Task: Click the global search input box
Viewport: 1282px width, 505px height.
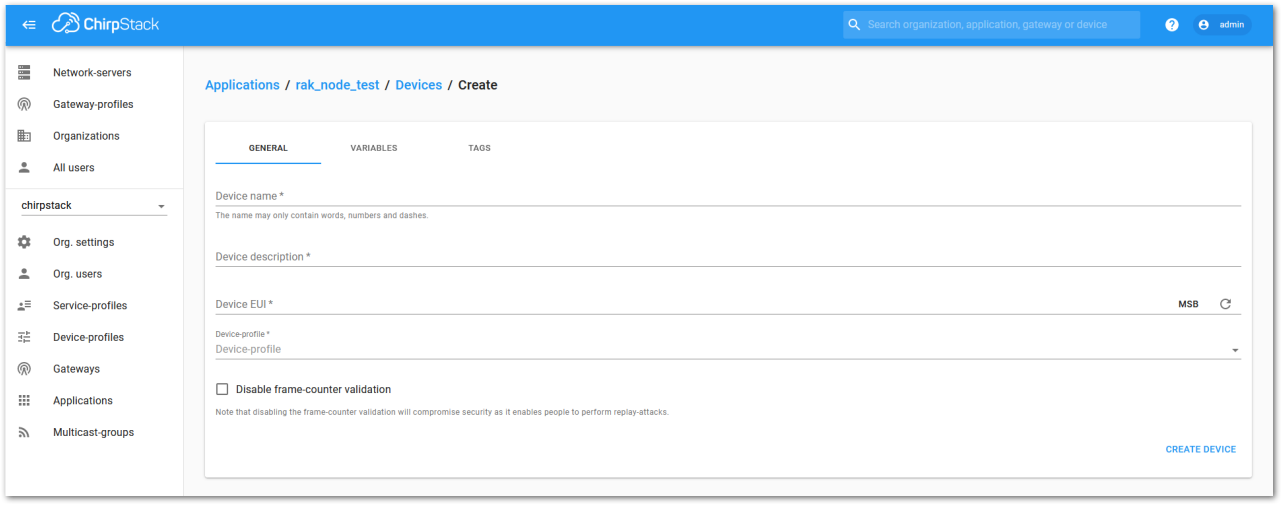Action: (991, 24)
